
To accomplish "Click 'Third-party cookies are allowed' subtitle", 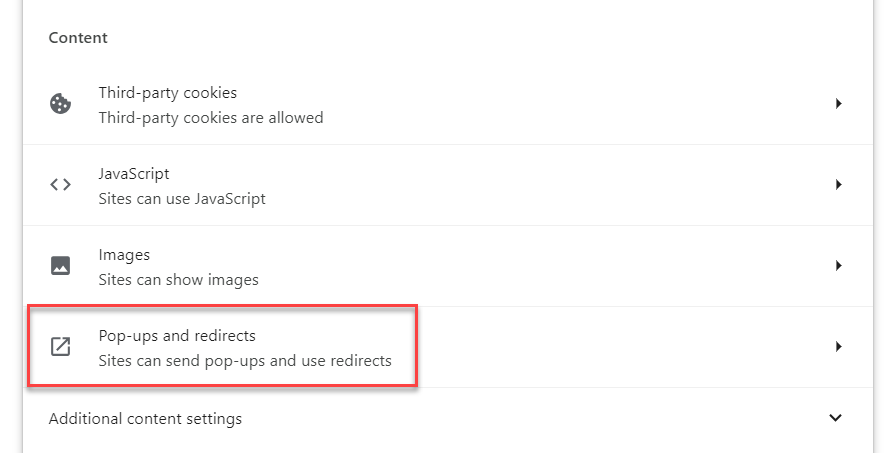I will tap(210, 117).
